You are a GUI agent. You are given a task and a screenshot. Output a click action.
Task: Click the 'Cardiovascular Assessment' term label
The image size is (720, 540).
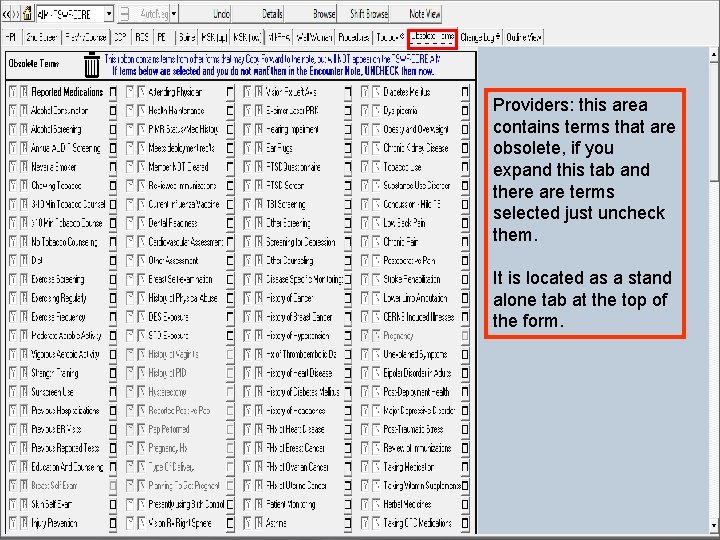(186, 242)
